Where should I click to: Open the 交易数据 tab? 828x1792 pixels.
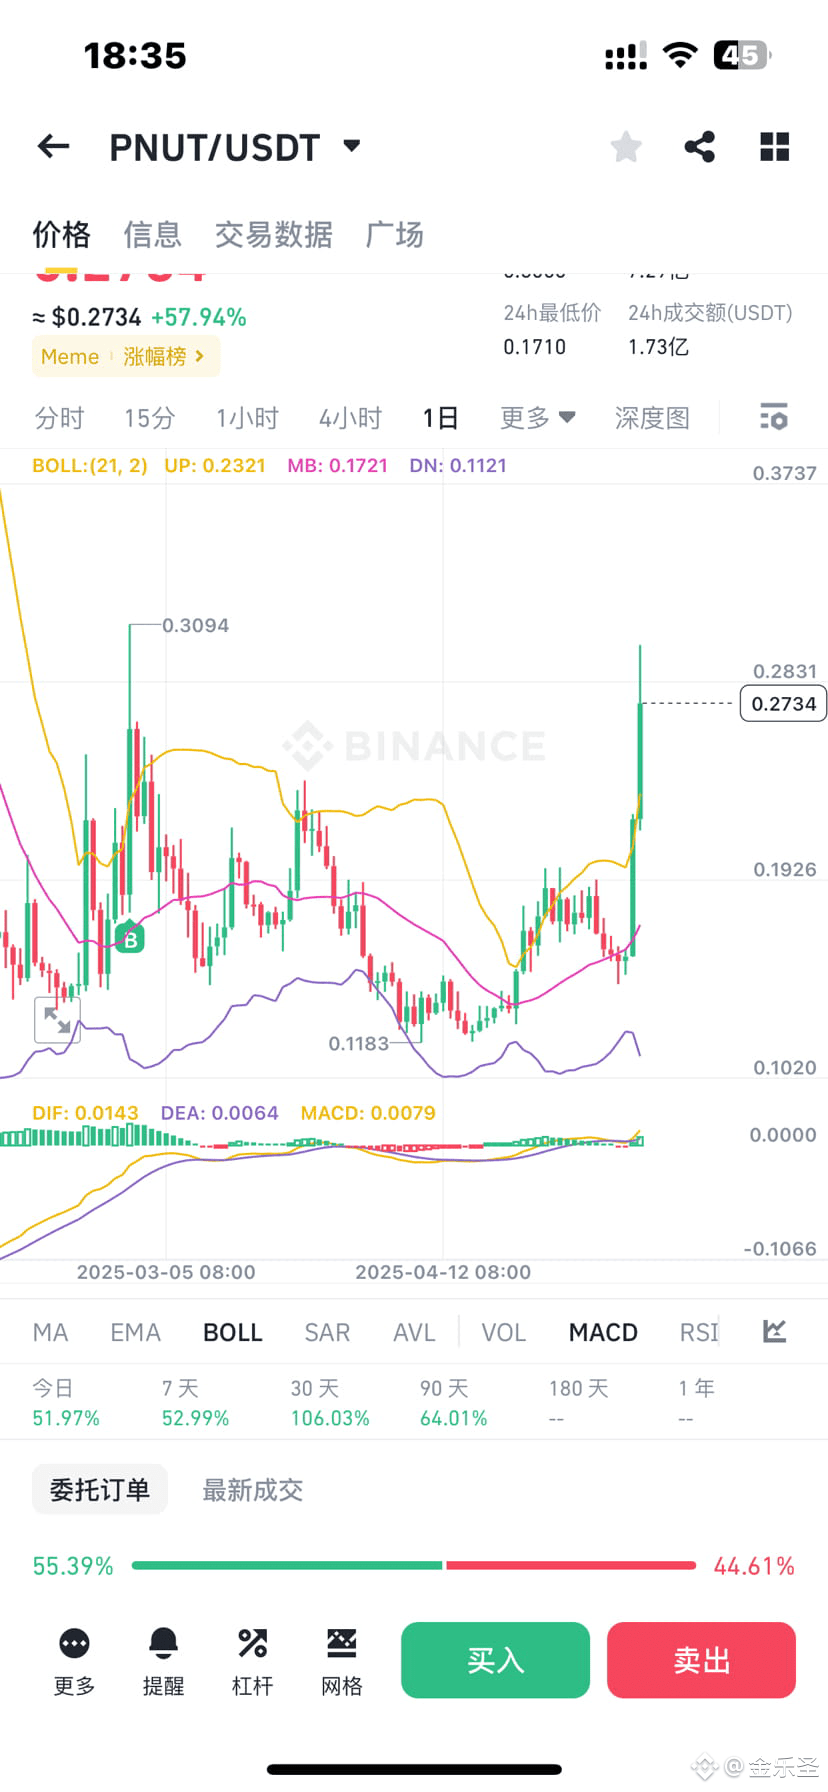click(x=273, y=235)
